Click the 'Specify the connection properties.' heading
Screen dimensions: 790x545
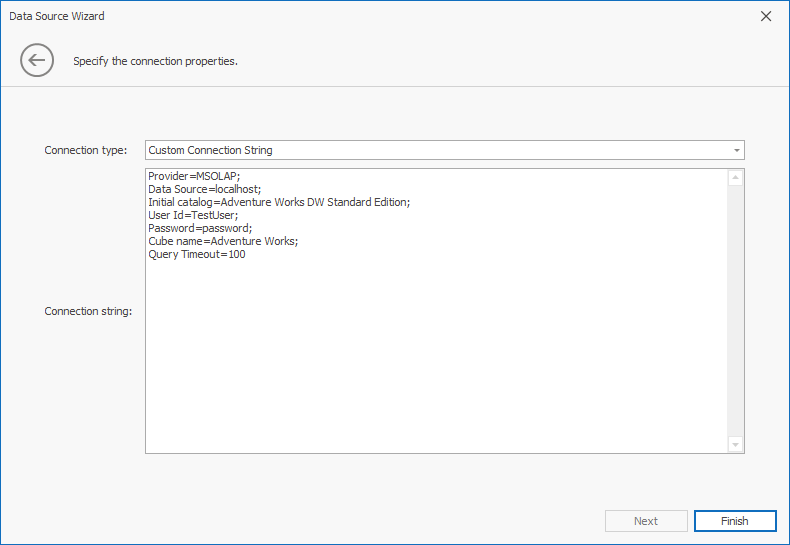click(x=155, y=61)
